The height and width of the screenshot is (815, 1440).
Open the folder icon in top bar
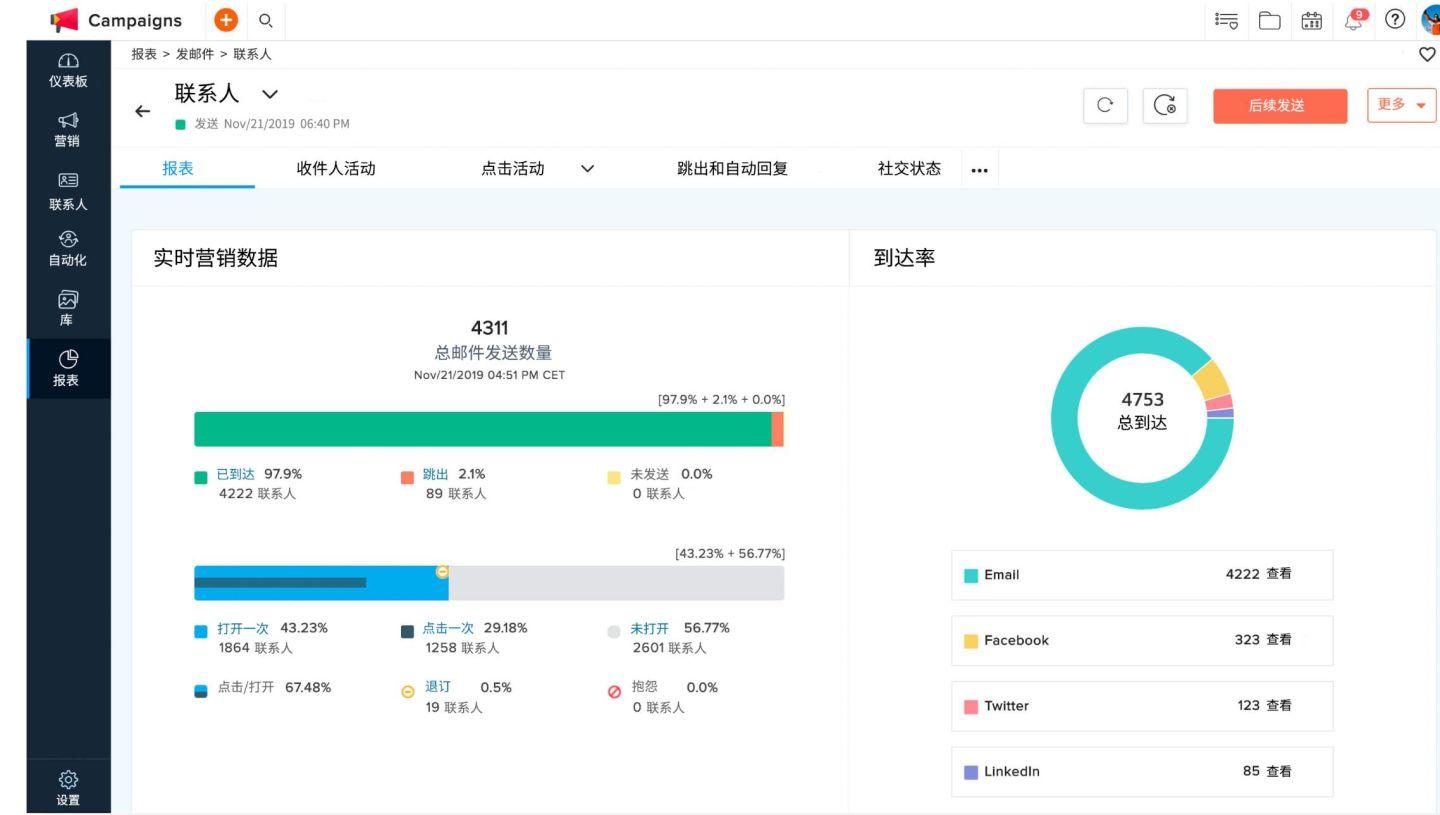(1268, 19)
